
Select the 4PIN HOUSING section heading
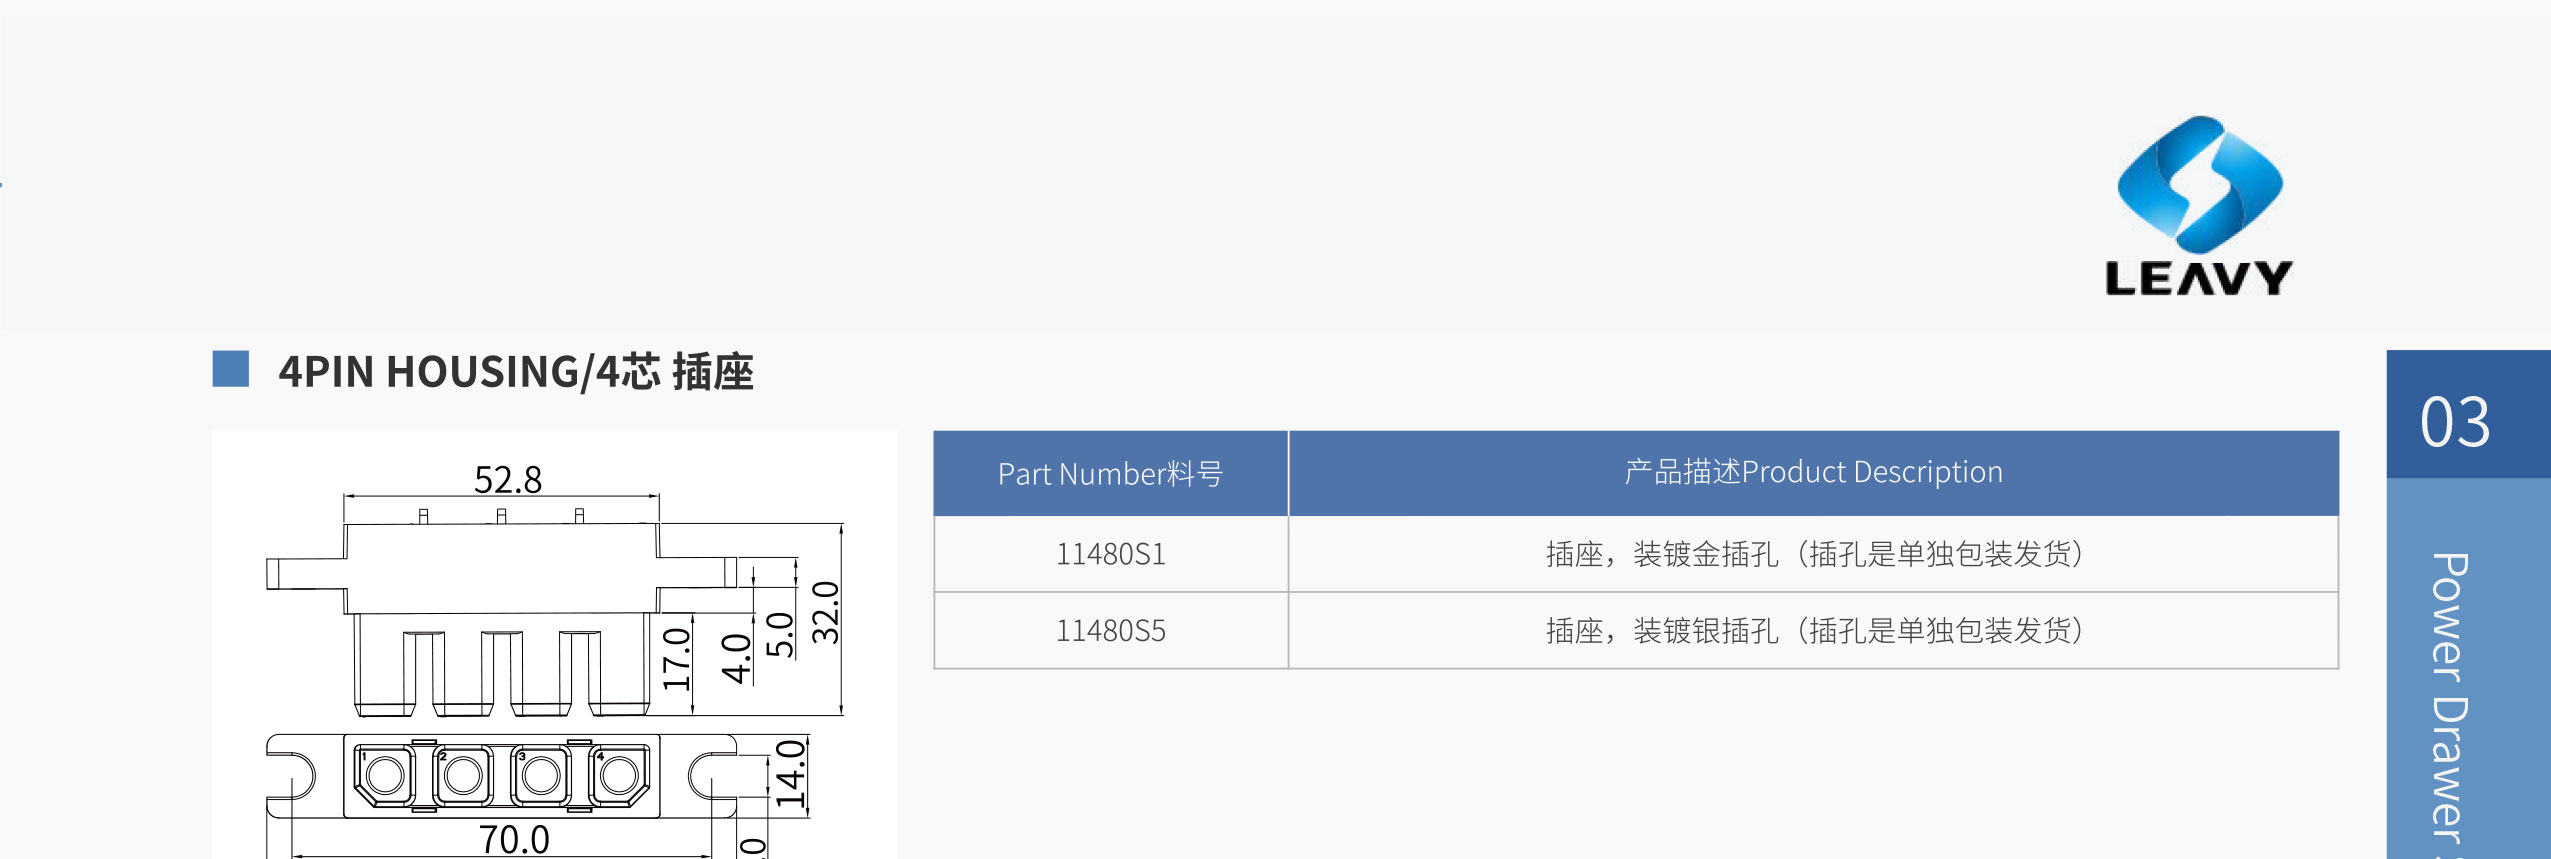[x=516, y=371]
